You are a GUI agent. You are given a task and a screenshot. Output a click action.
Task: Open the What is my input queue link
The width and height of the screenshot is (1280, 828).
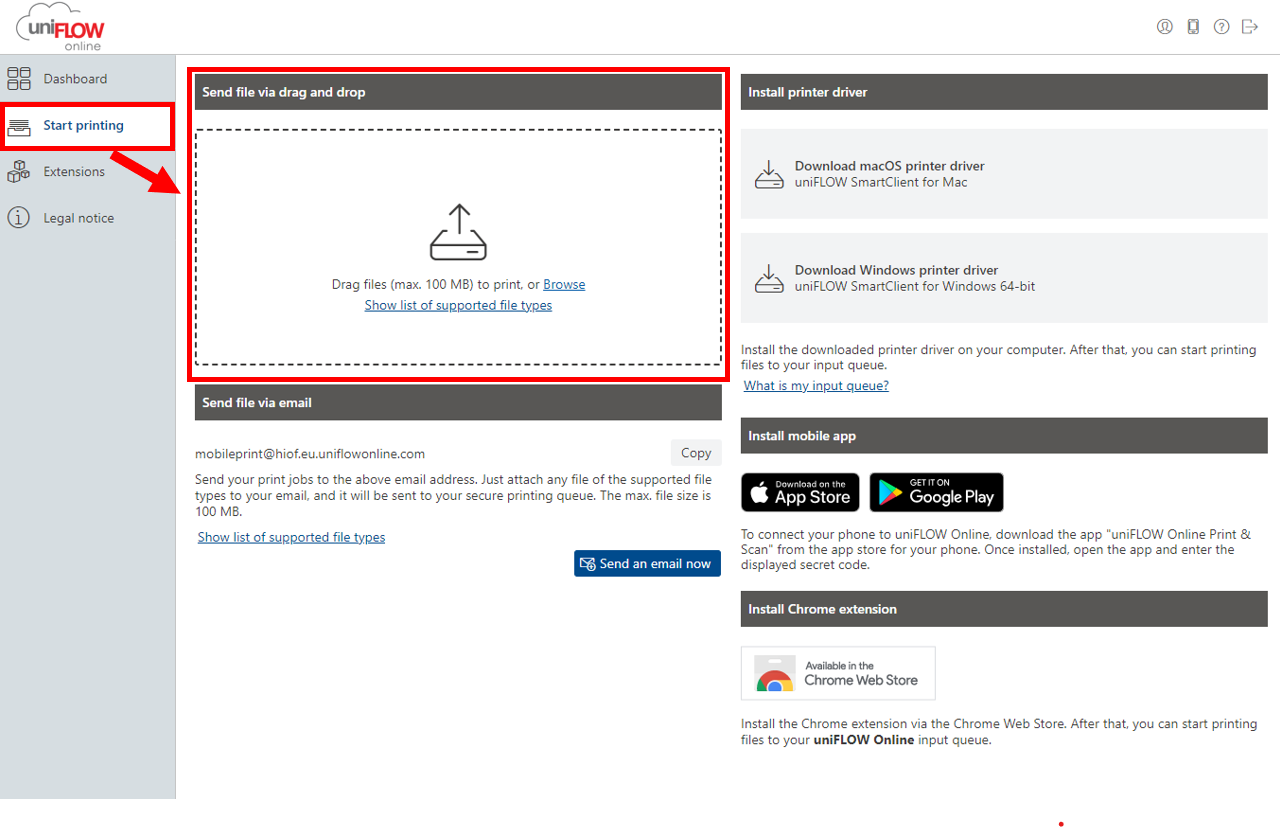[x=816, y=386]
